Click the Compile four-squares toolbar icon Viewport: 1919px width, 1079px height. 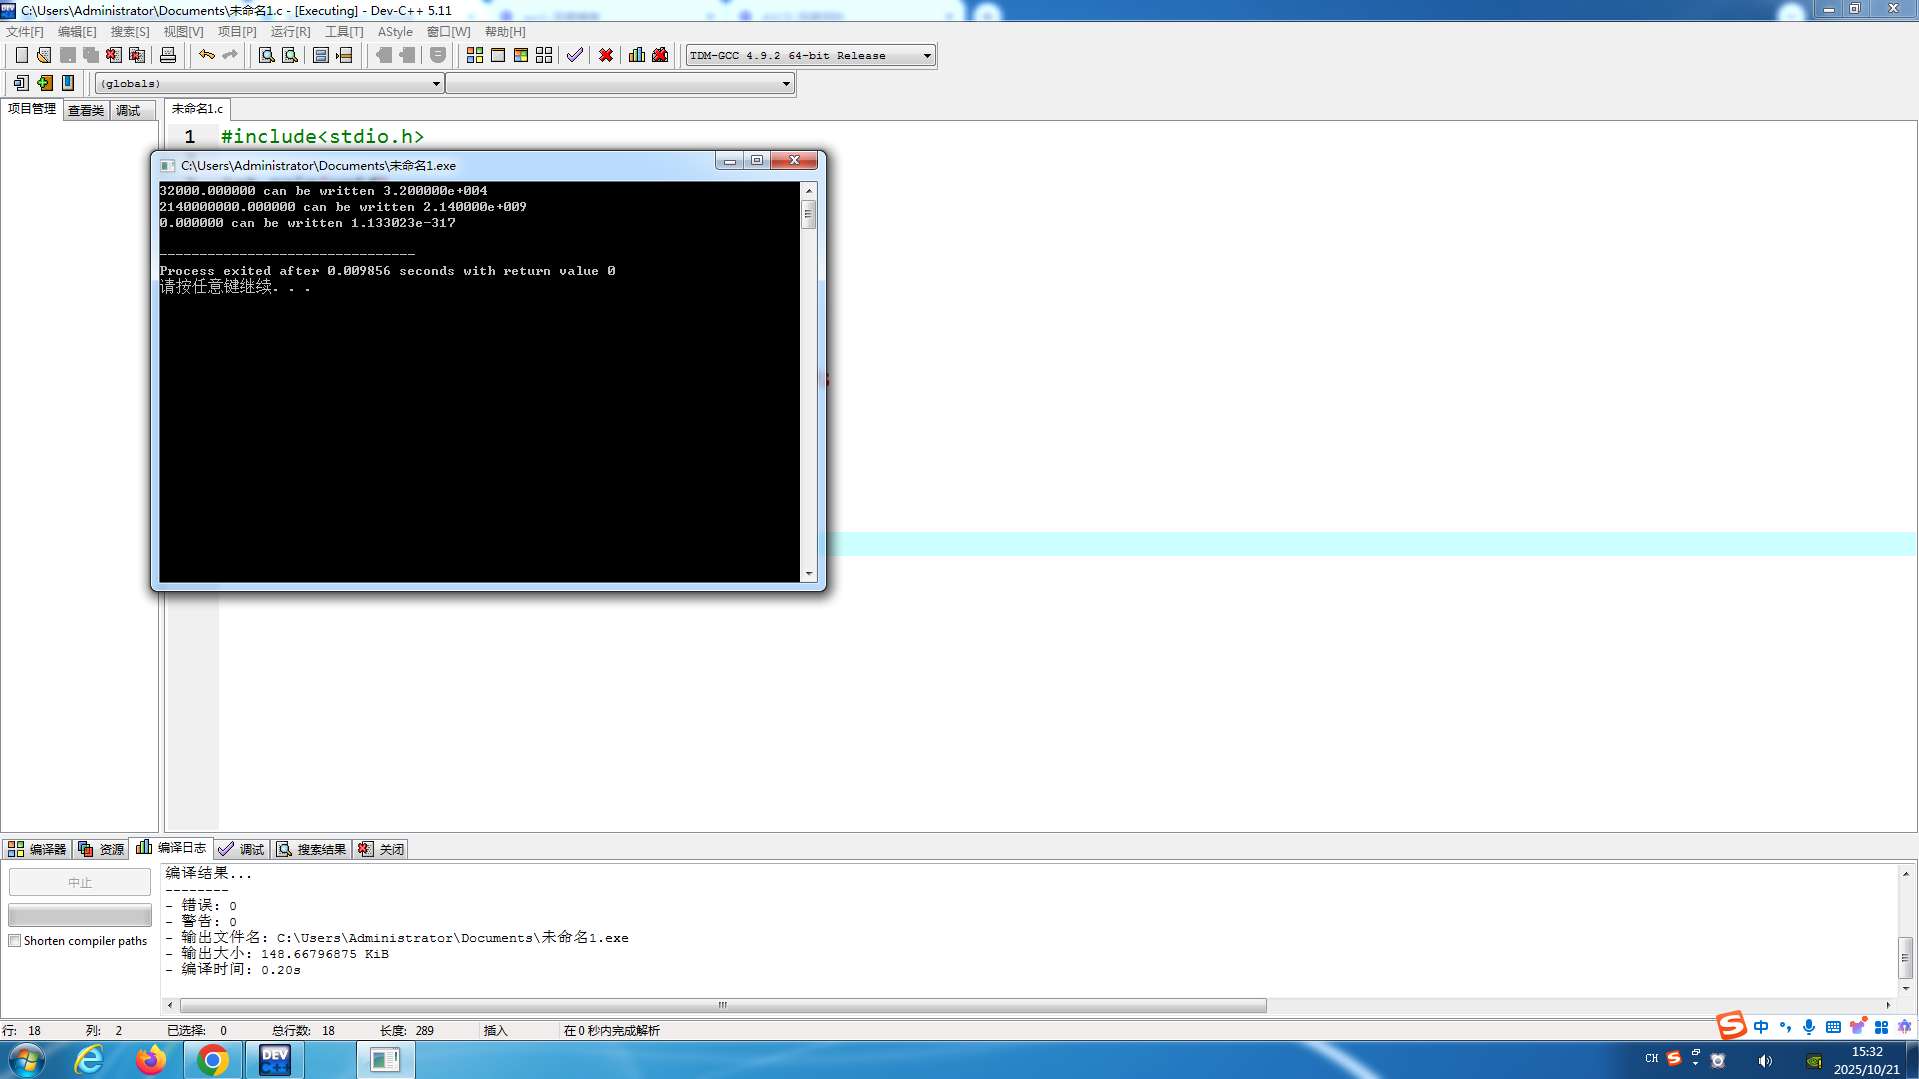tap(475, 55)
